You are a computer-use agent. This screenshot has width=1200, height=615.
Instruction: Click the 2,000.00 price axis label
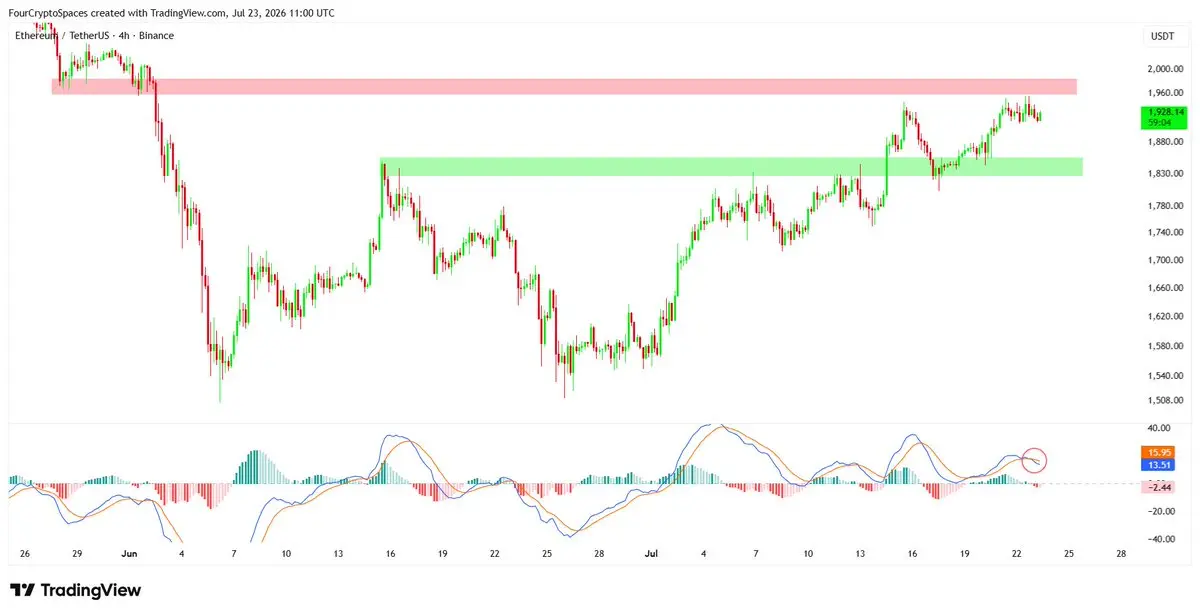(1164, 69)
